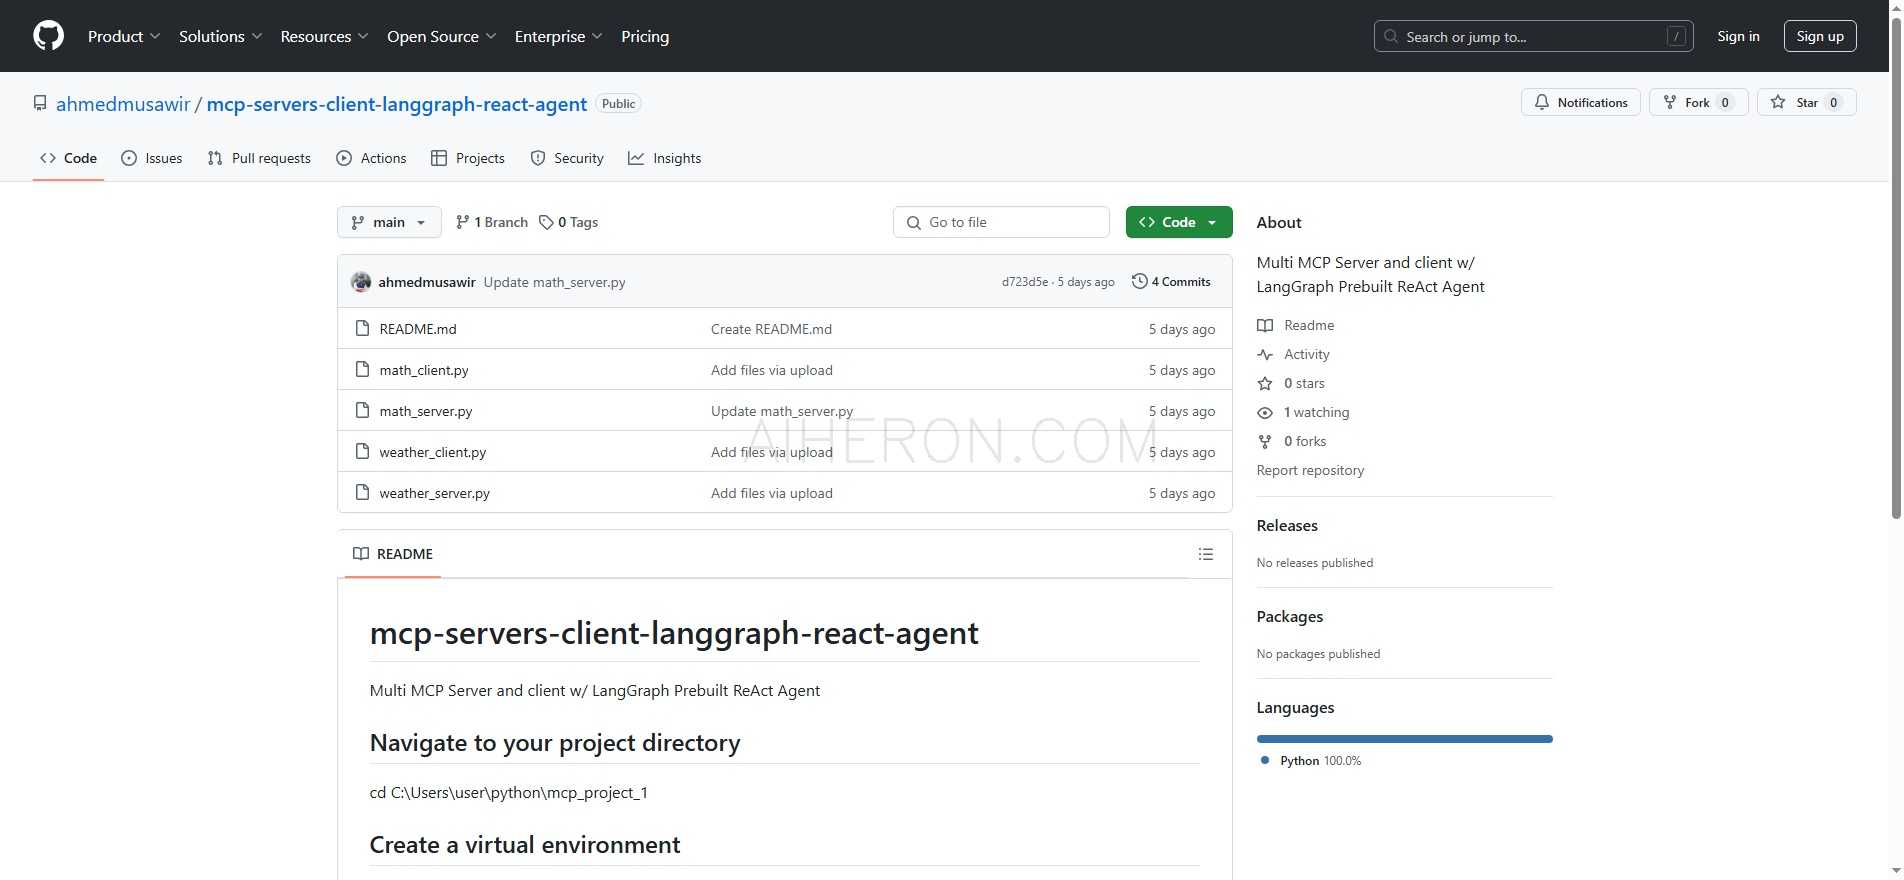Switch to the Actions tab
Image resolution: width=1904 pixels, height=880 pixels.
coord(371,158)
